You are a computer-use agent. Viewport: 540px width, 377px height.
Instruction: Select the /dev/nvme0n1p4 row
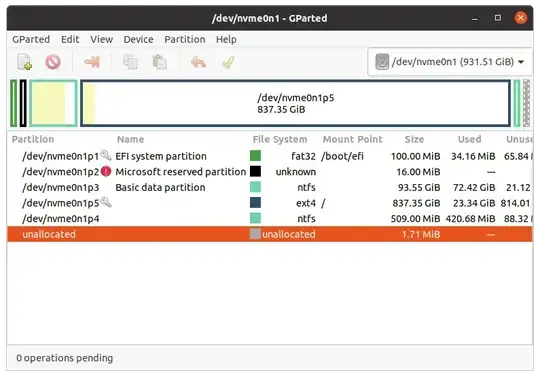click(x=270, y=218)
